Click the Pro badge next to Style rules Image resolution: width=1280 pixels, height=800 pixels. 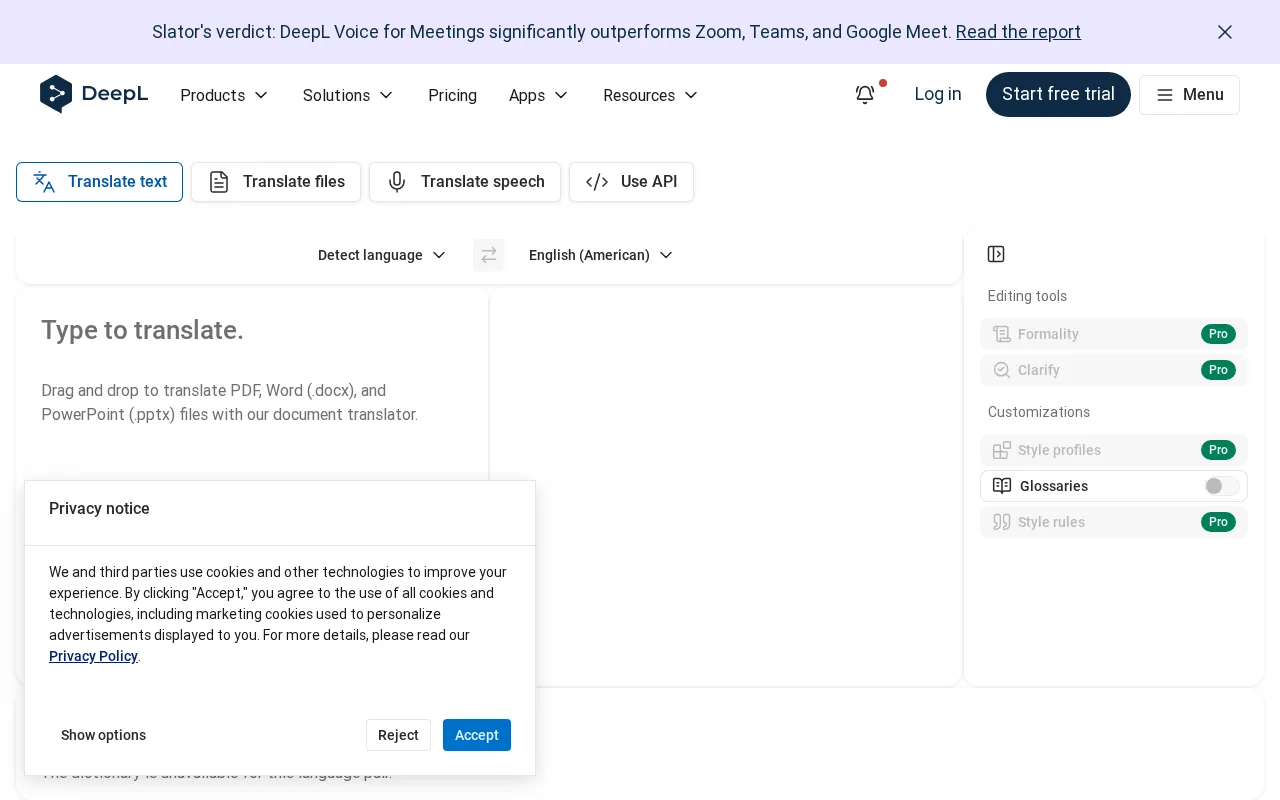1218,522
